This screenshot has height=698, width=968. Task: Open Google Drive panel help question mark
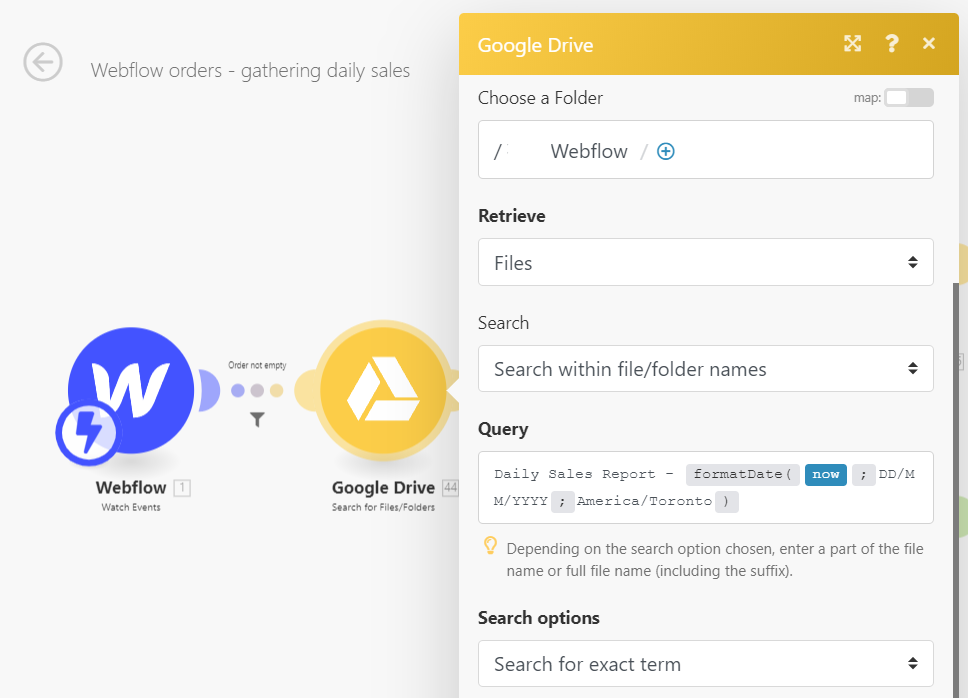891,43
